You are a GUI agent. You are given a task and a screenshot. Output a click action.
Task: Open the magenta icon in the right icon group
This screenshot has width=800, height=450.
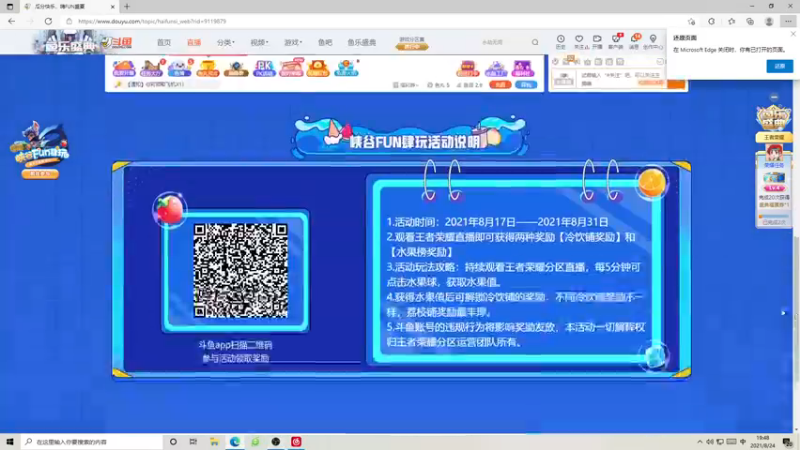pyautogui.click(x=522, y=68)
